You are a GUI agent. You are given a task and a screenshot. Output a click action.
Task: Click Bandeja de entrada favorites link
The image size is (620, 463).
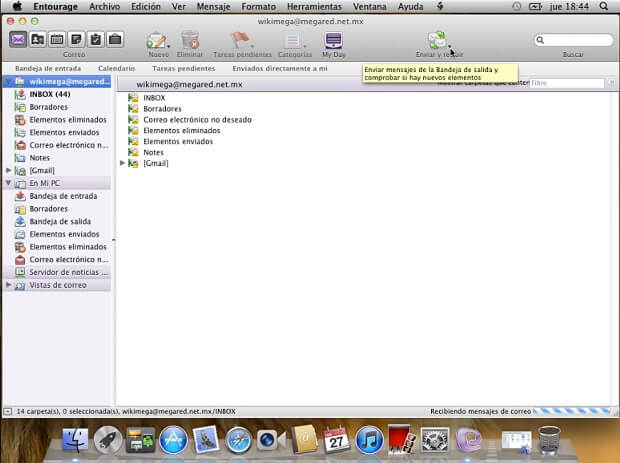tap(48, 68)
